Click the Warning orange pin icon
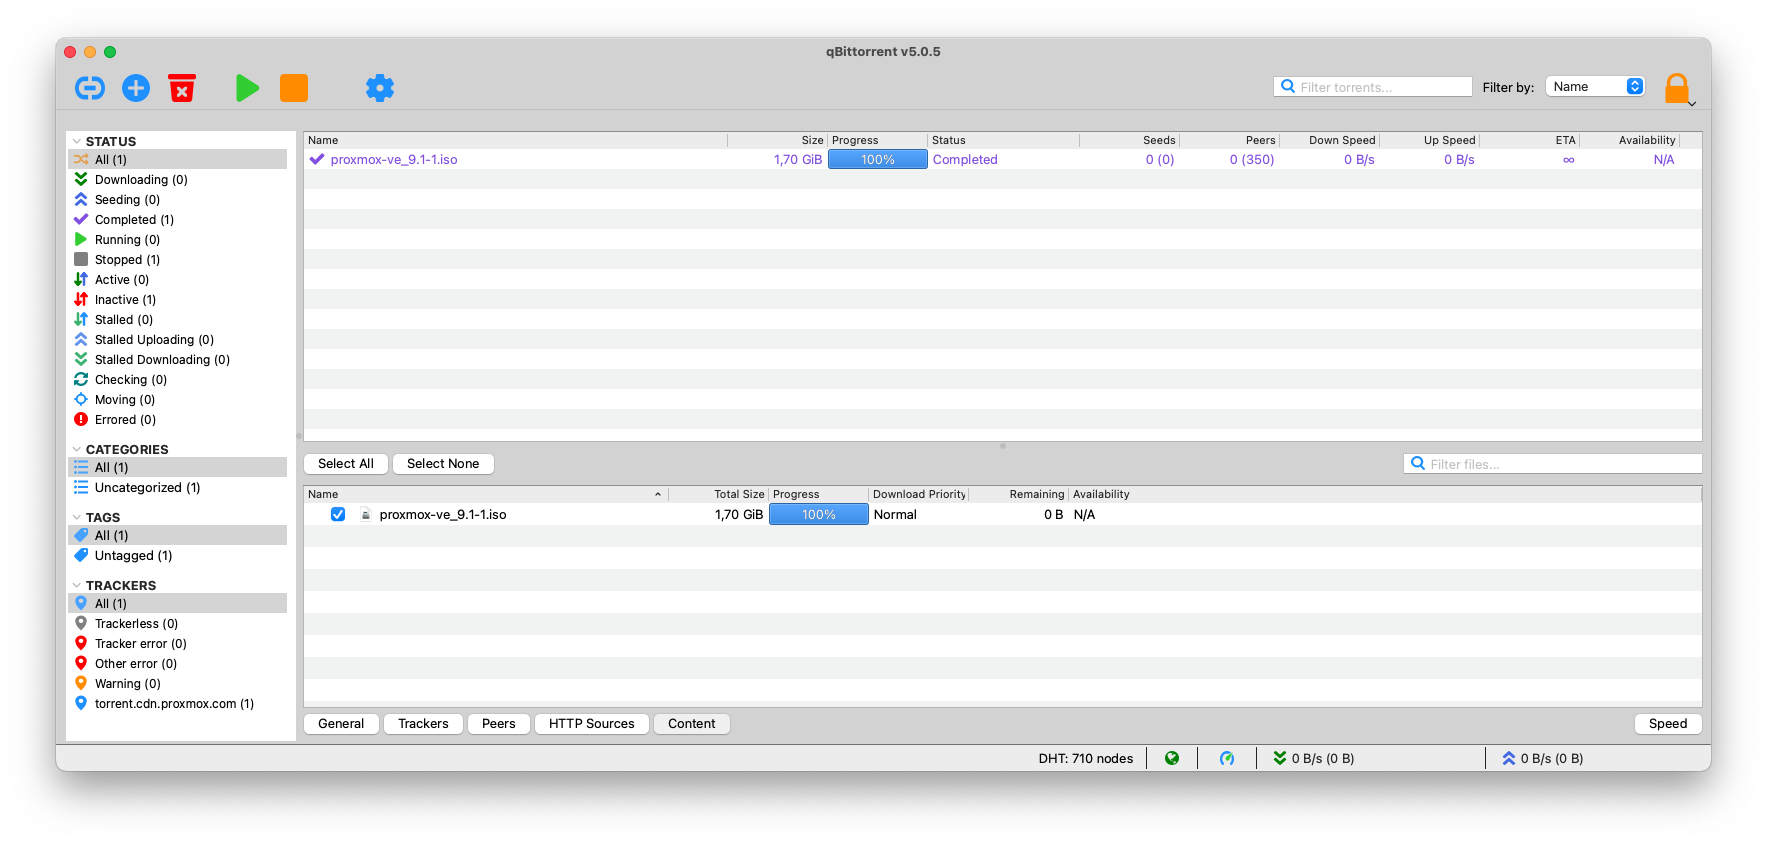Screen dimensions: 1767x845 (81, 683)
